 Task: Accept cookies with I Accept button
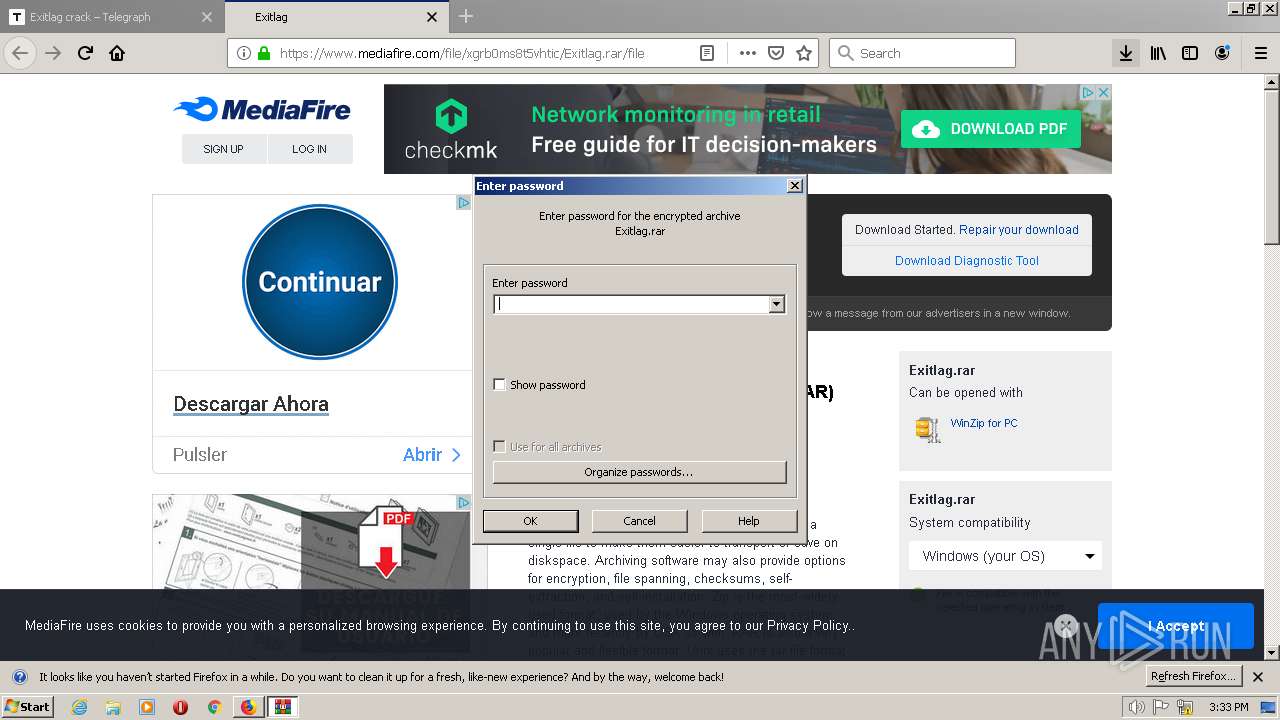(1176, 626)
